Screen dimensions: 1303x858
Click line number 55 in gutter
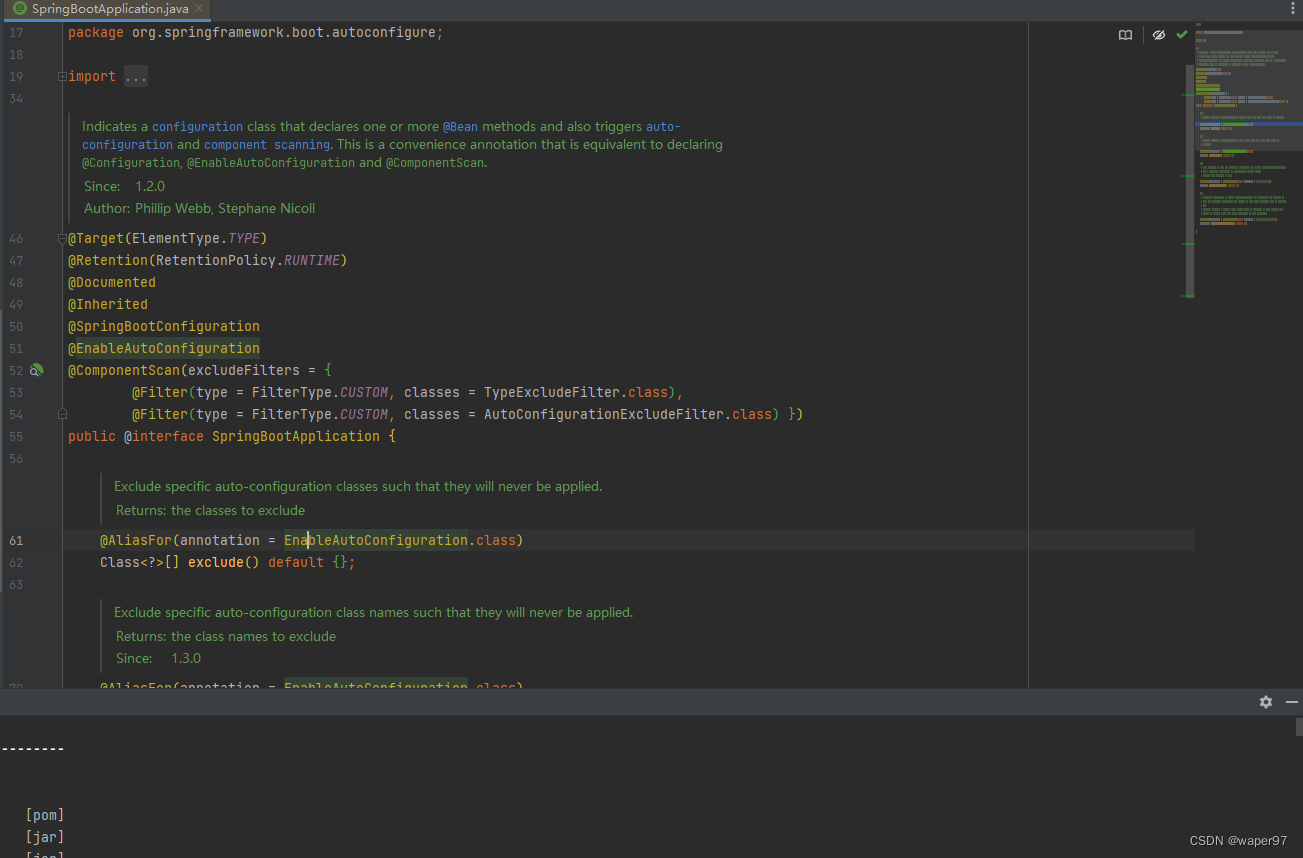point(16,436)
